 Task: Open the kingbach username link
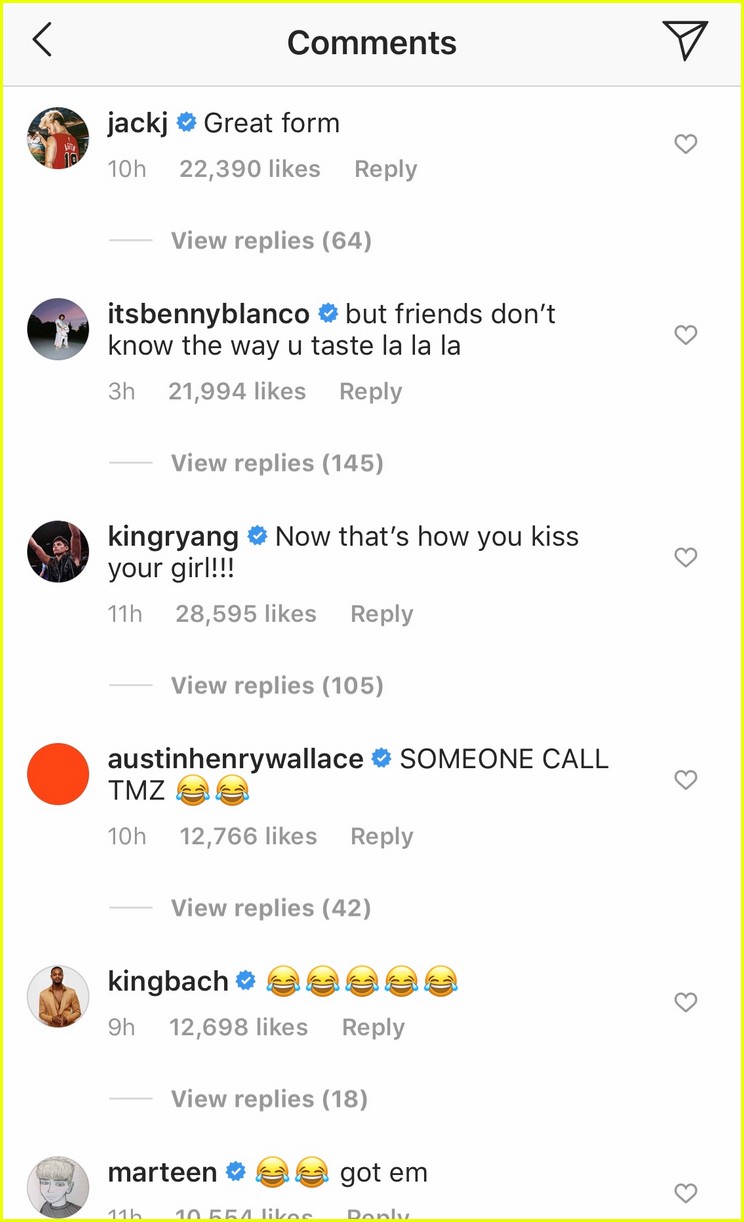[x=168, y=981]
